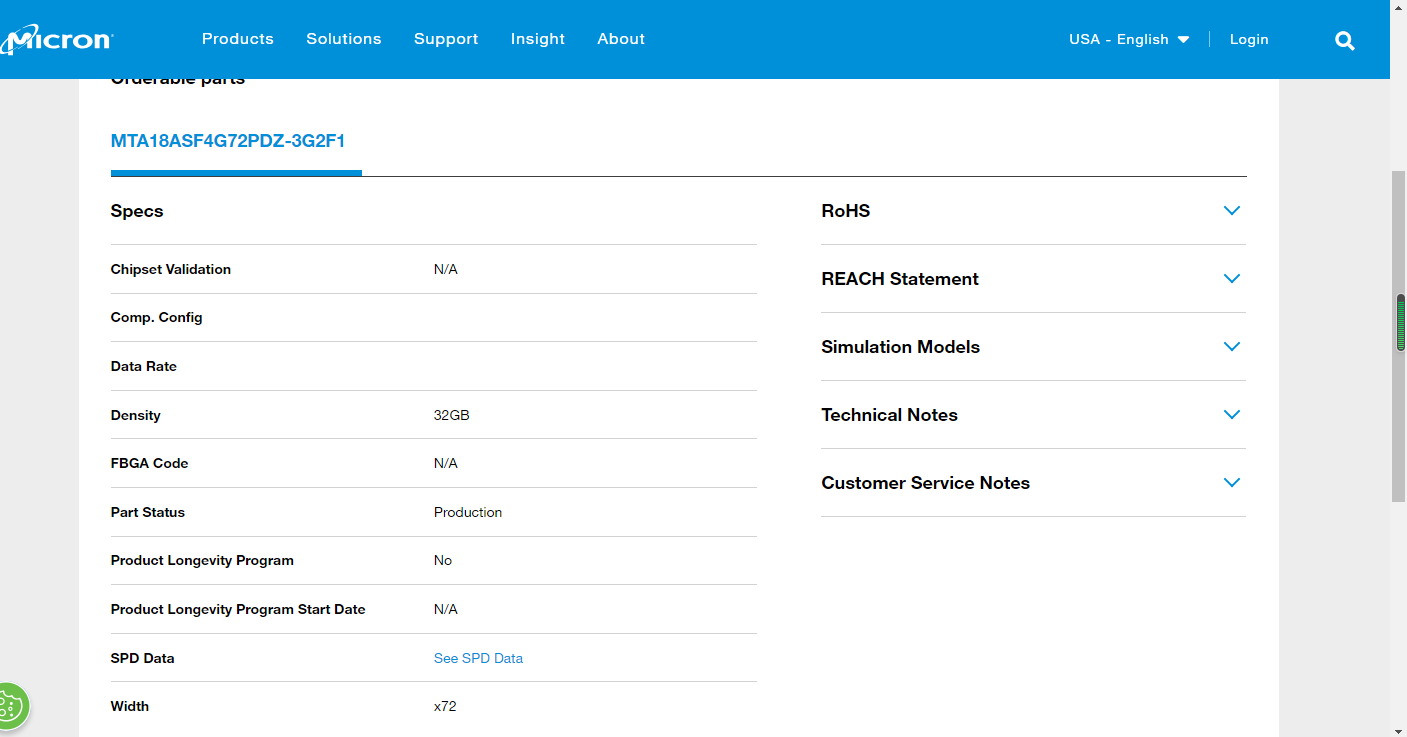Click the Specs heading
This screenshot has height=737, width=1407.
point(137,211)
